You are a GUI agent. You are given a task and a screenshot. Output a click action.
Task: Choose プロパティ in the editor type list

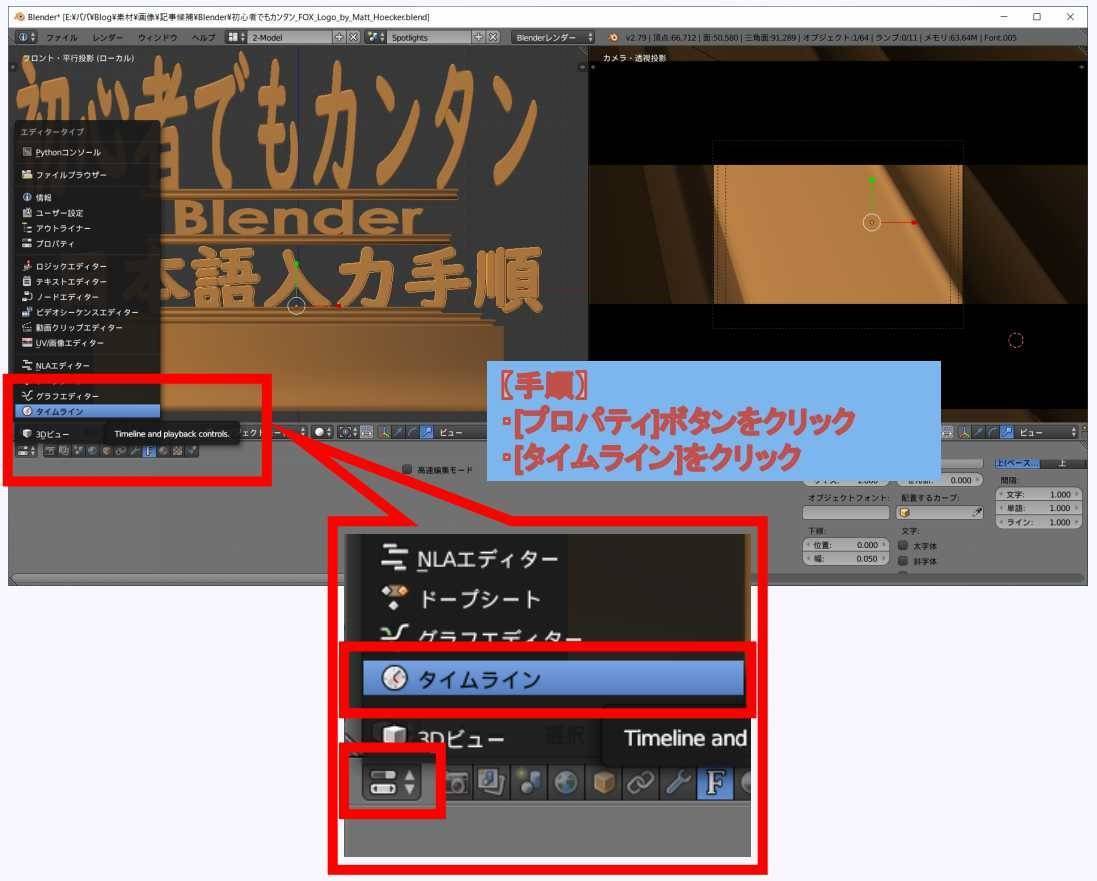pyautogui.click(x=87, y=244)
